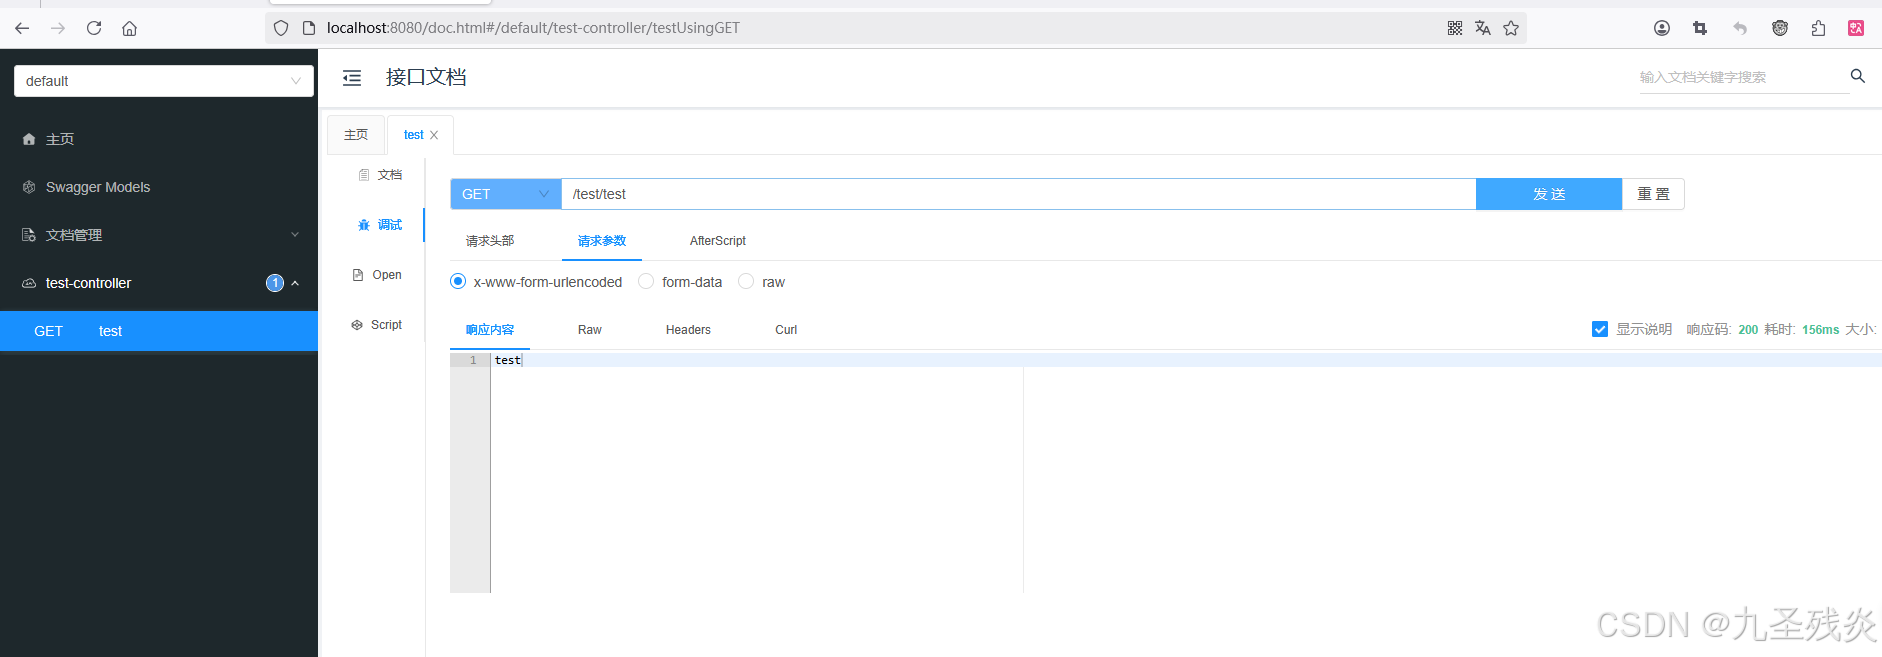This screenshot has width=1882, height=657.
Task: Switch to 请求参数 tab
Action: coord(602,241)
